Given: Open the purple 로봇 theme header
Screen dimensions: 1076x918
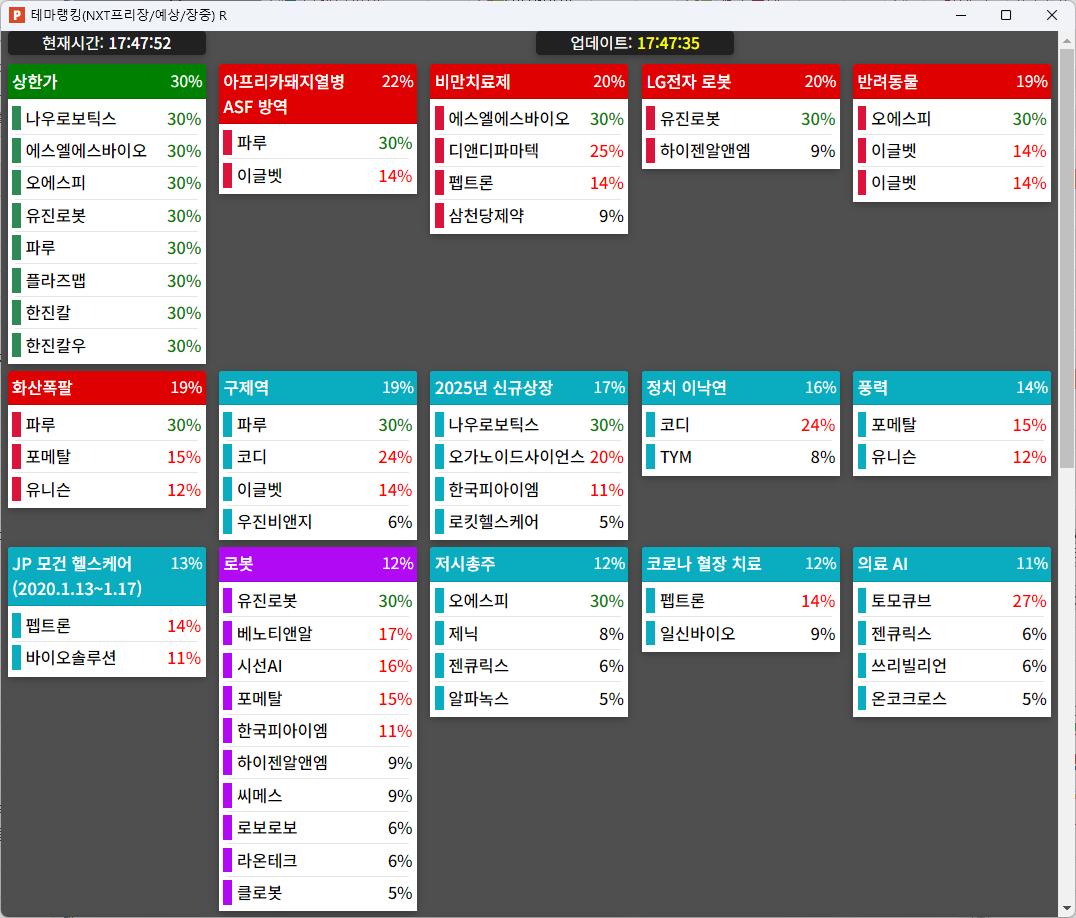Looking at the screenshot, I should (x=318, y=564).
